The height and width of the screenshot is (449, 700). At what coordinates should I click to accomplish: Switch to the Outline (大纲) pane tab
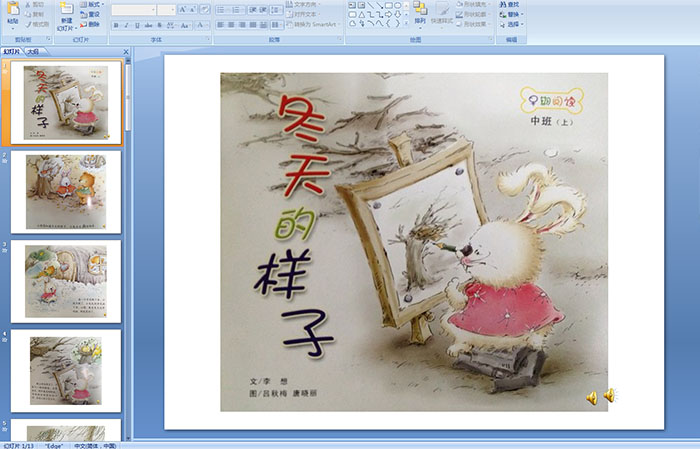33,52
